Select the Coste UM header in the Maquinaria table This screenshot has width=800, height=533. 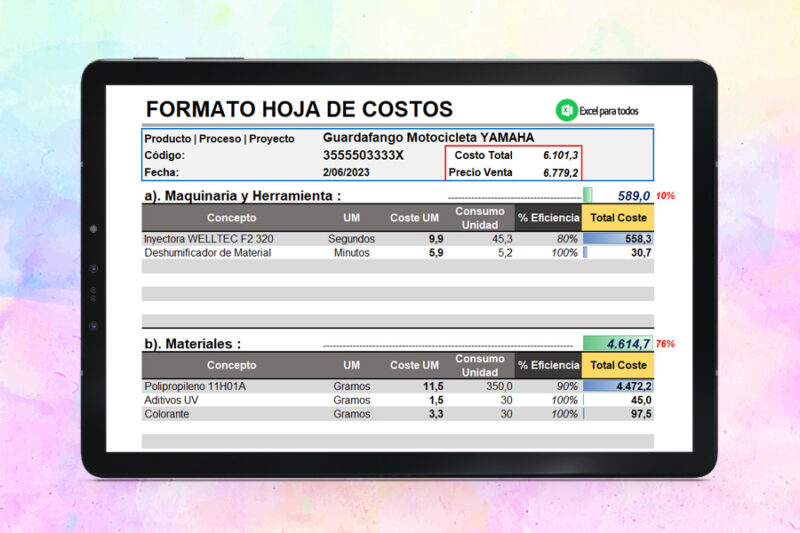point(414,218)
